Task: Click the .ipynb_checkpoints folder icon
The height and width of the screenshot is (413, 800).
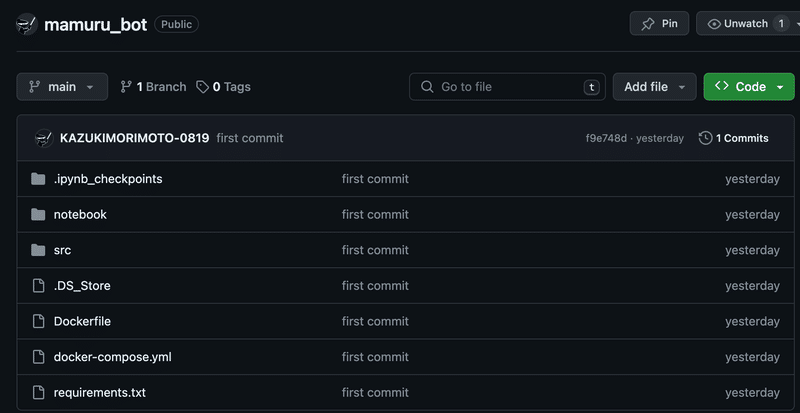Action: (x=38, y=179)
